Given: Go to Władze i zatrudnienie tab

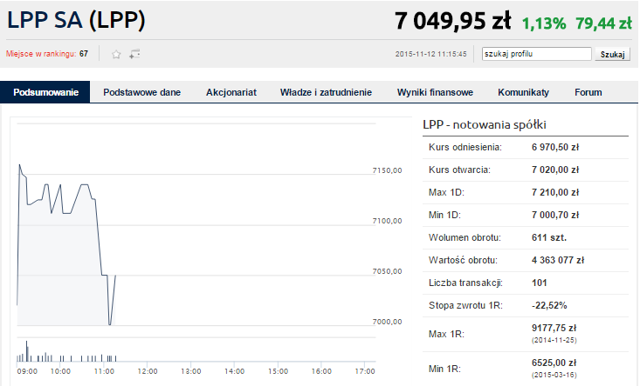Looking at the screenshot, I should tap(326, 92).
